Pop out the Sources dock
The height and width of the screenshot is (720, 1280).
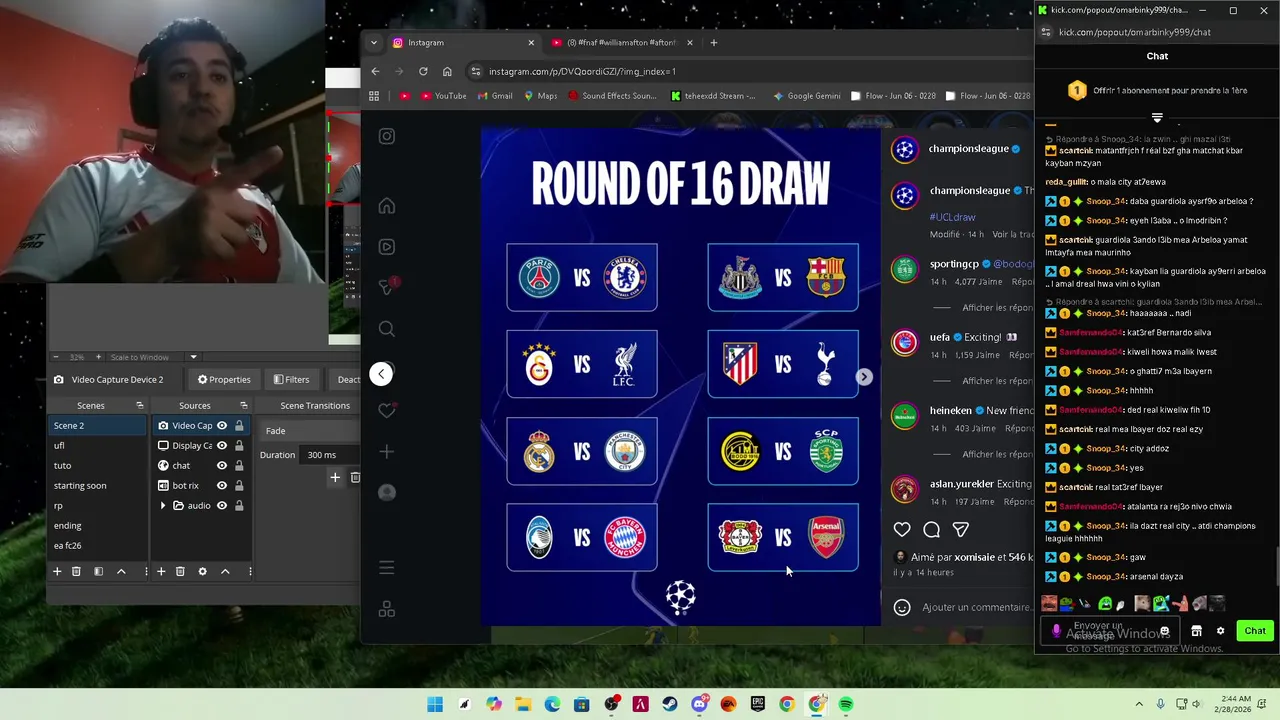click(x=243, y=406)
